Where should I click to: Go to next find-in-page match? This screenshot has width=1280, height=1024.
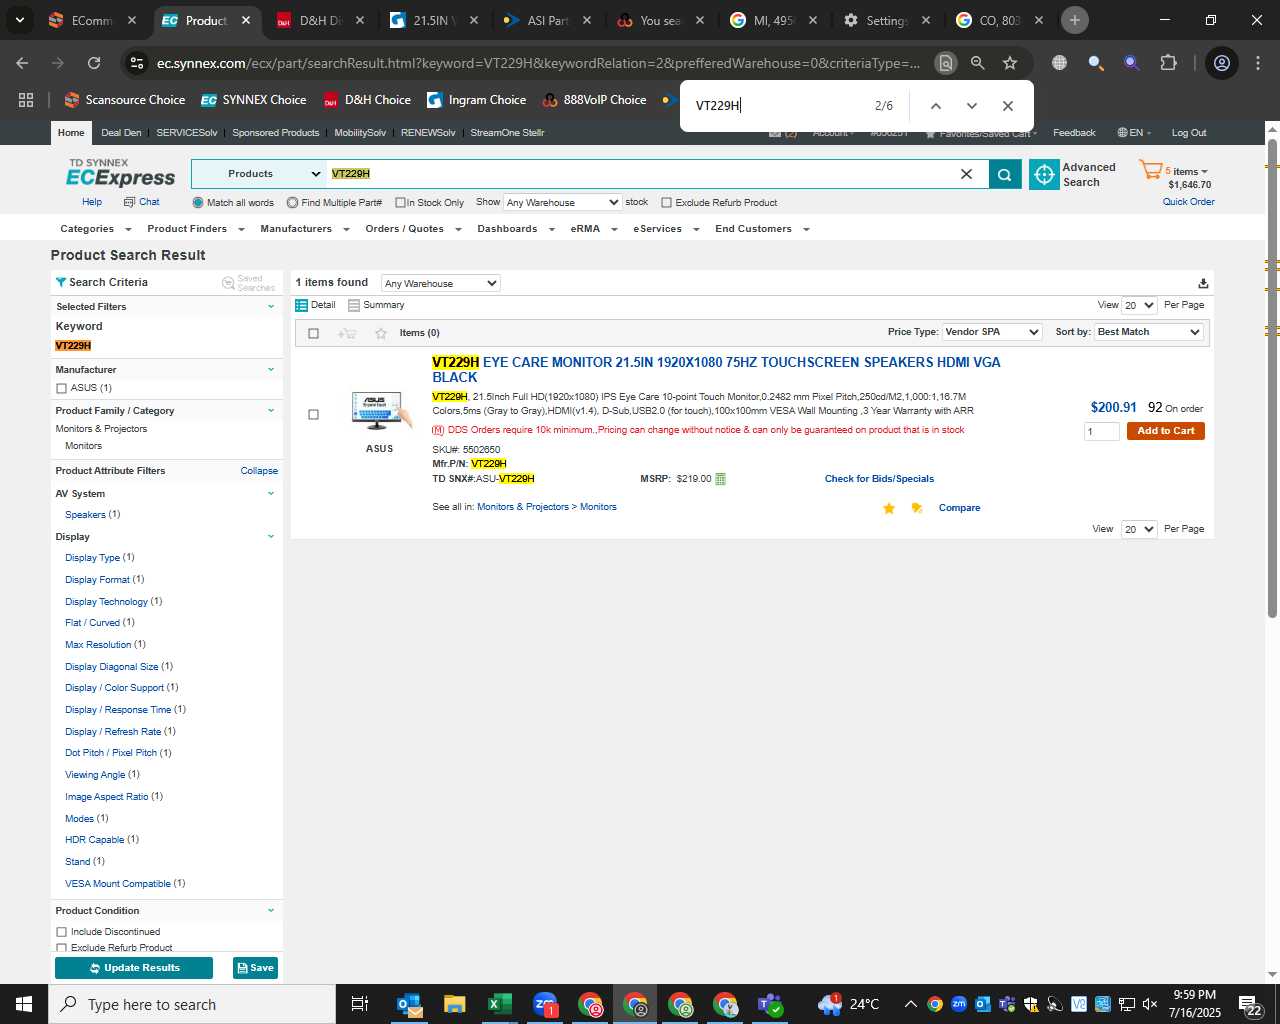(971, 106)
